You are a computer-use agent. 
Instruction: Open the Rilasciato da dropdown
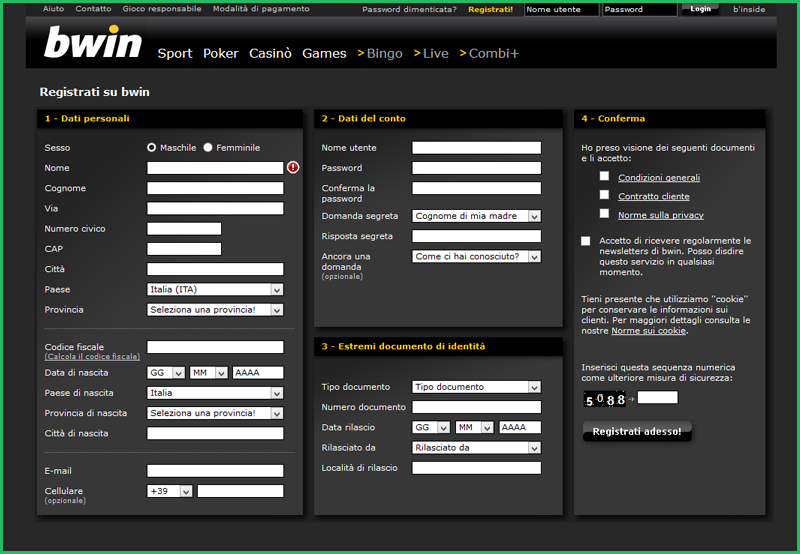click(x=477, y=448)
